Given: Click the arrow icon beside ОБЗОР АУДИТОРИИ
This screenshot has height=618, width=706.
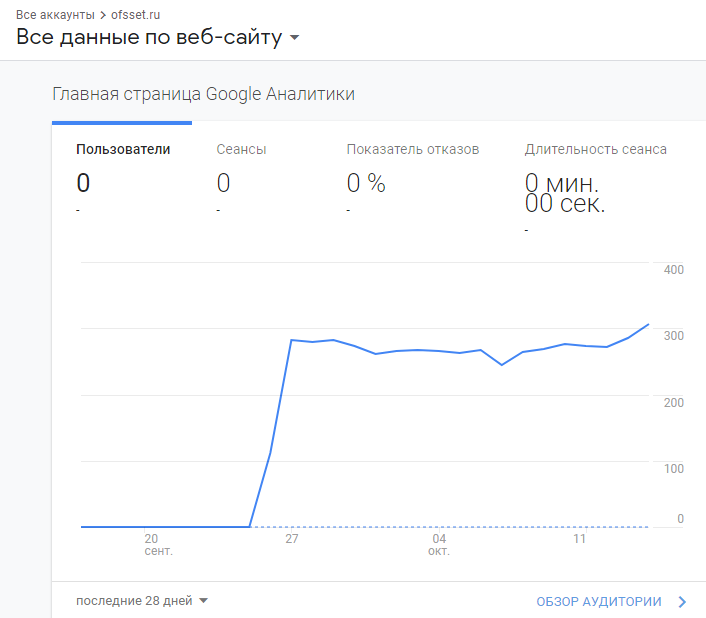Looking at the screenshot, I should [x=682, y=602].
